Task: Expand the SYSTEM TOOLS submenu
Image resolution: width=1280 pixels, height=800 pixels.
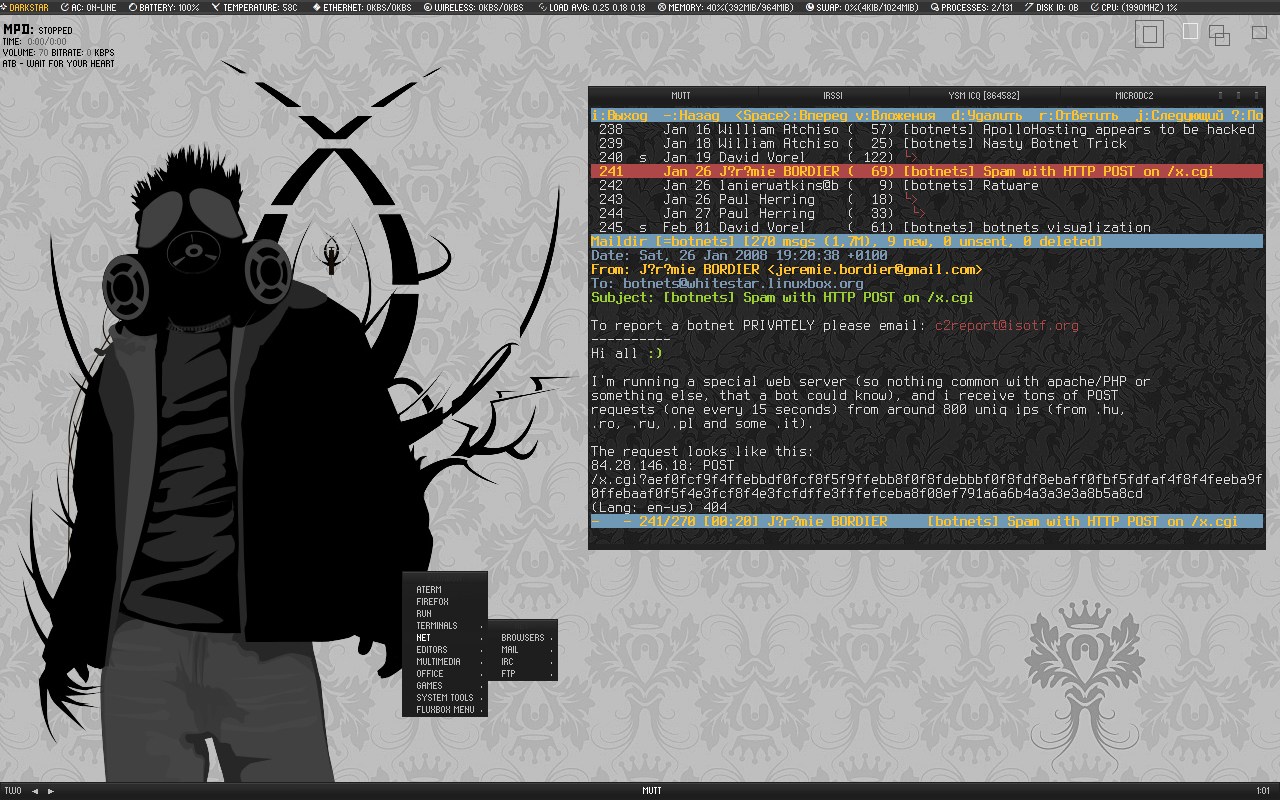Action: [446, 698]
